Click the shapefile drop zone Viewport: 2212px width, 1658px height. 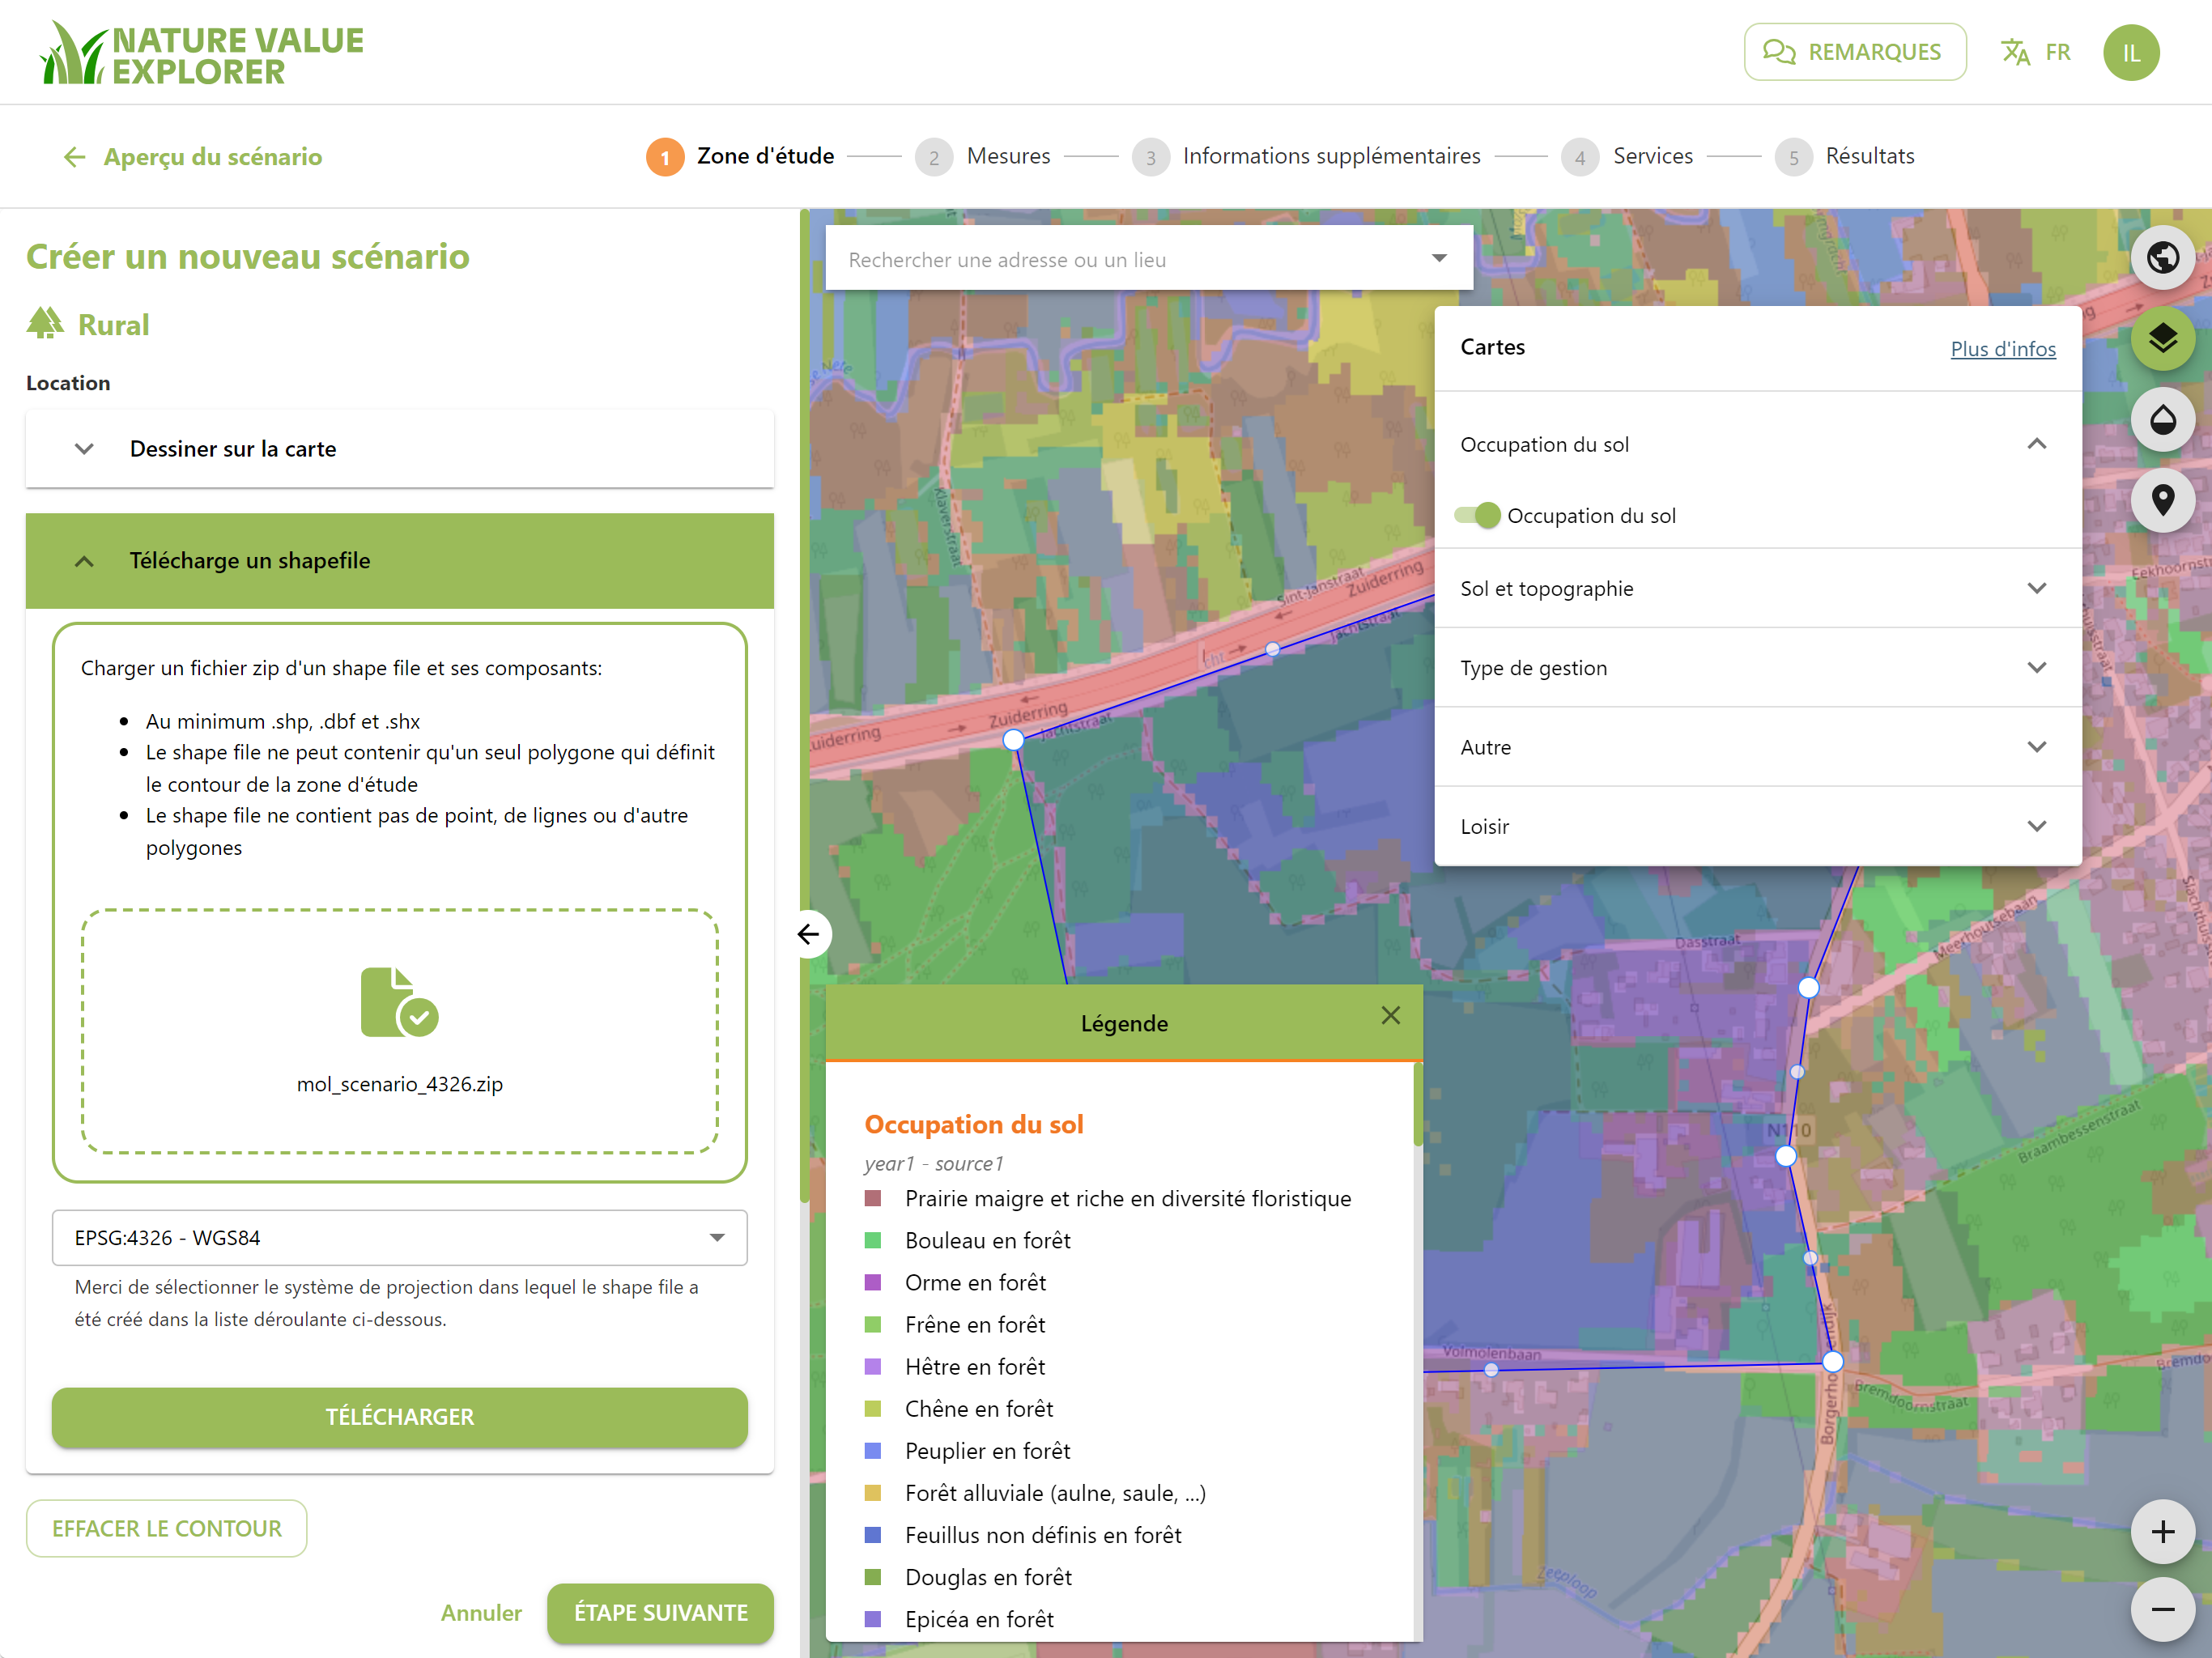[x=399, y=1031]
